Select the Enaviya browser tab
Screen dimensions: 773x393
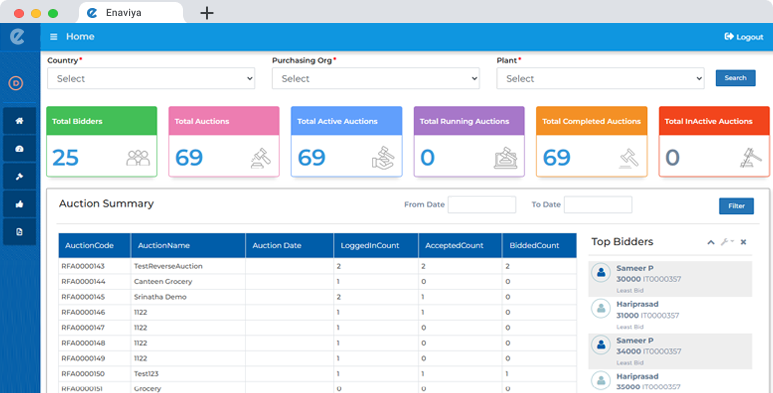[x=131, y=13]
